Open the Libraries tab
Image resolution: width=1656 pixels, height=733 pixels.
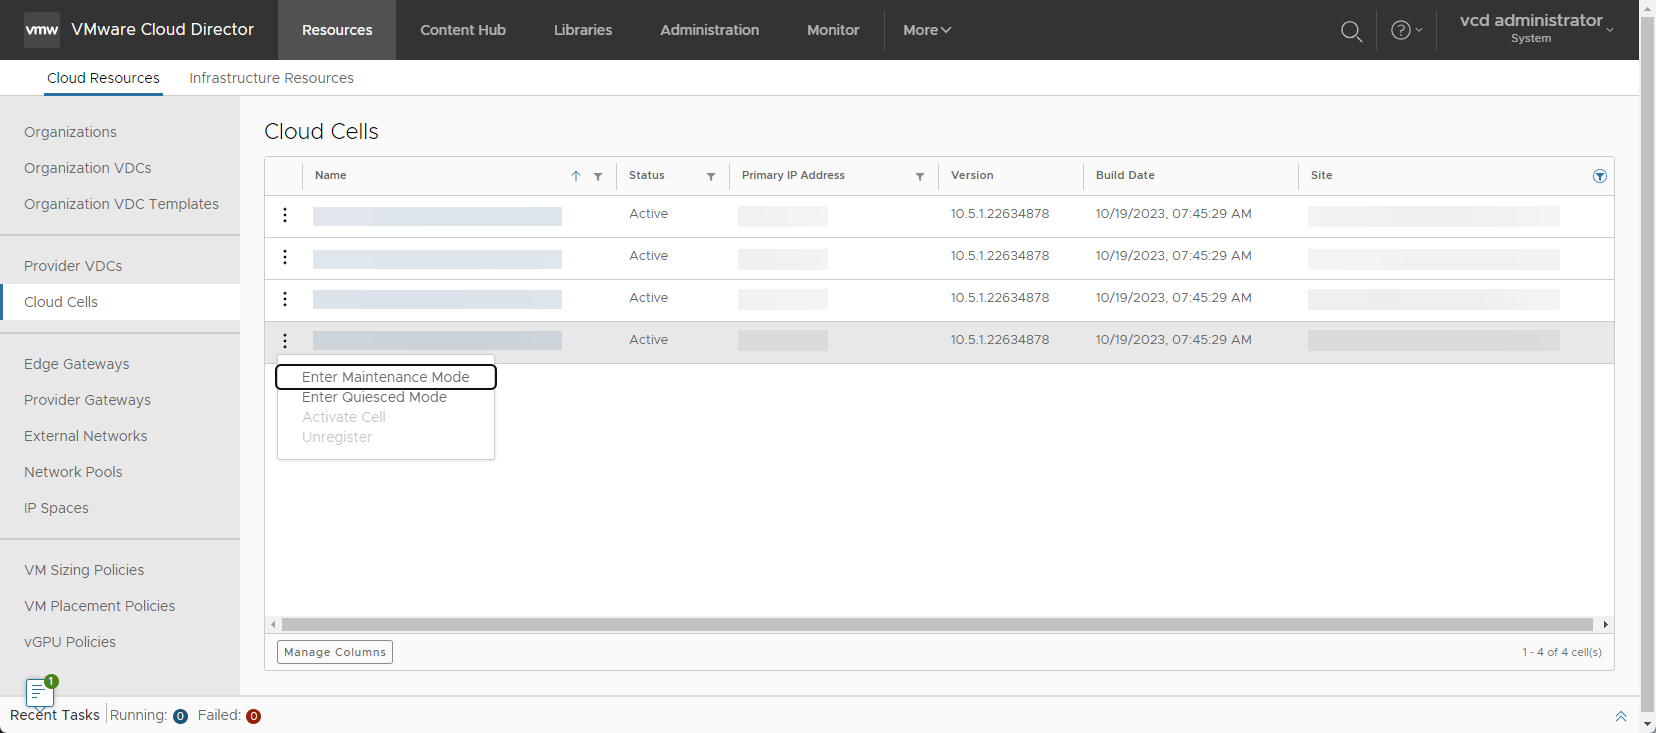[583, 30]
